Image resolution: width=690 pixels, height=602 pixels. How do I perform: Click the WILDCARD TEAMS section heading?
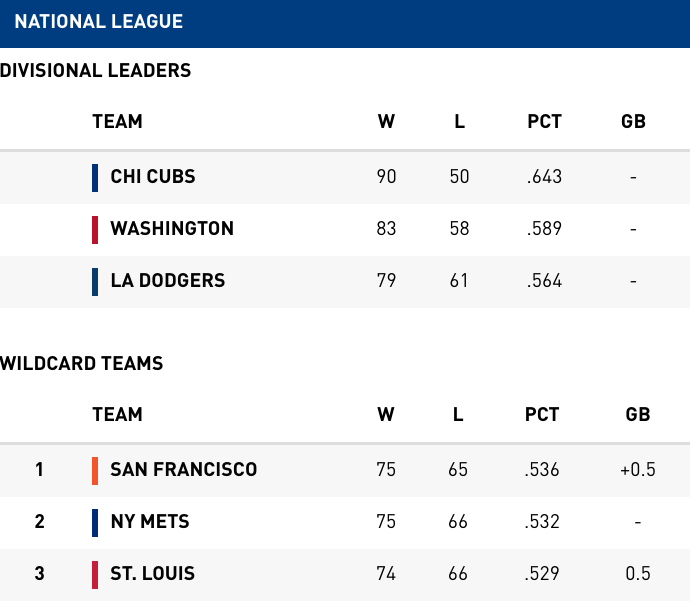tap(81, 363)
